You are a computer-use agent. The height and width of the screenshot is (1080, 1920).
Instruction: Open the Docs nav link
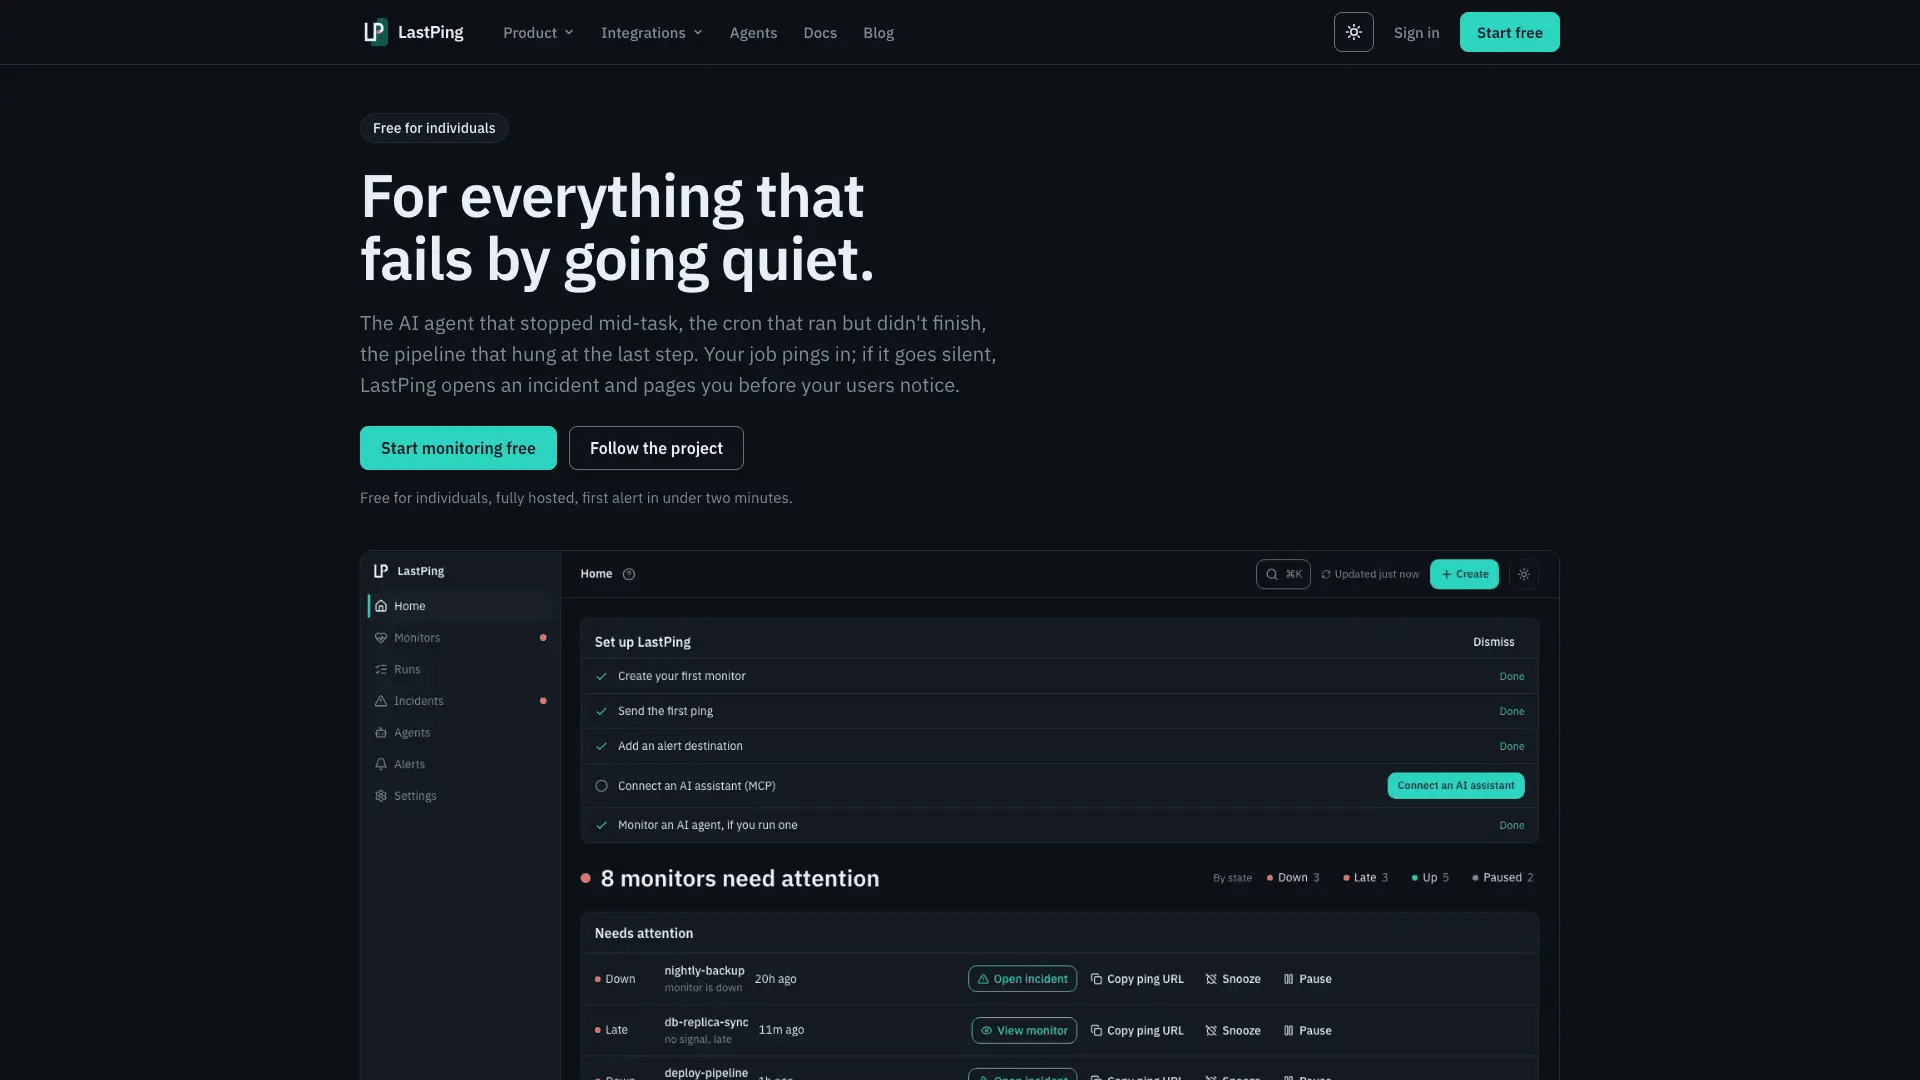coord(820,32)
